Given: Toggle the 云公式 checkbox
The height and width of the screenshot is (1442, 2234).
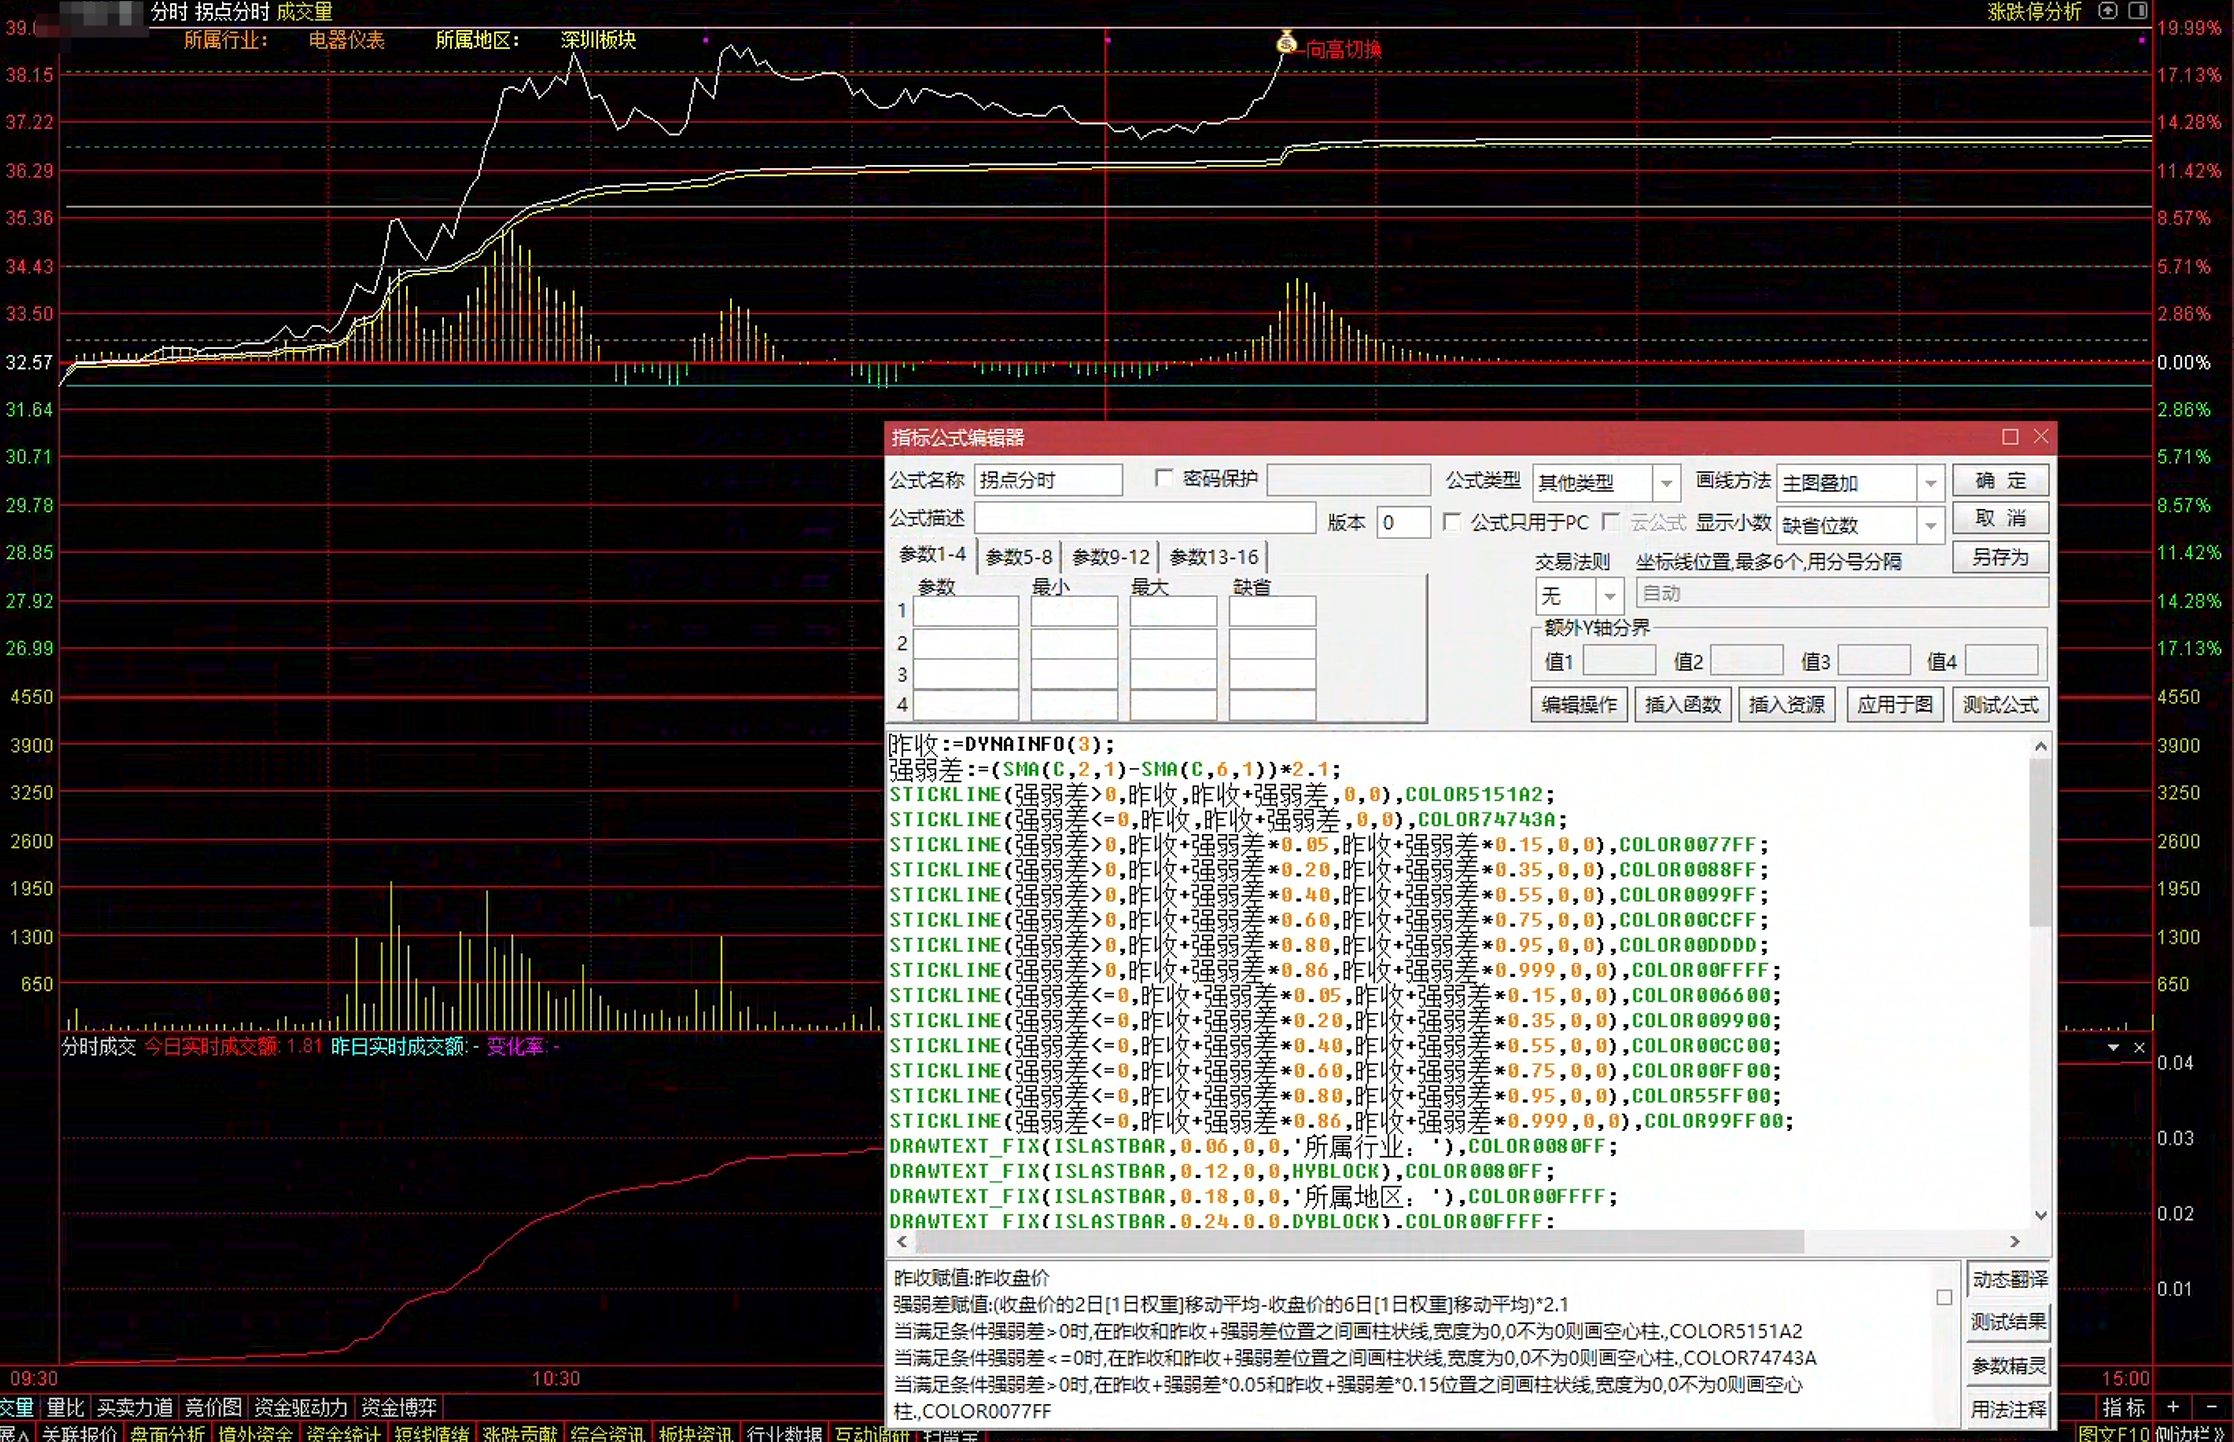Looking at the screenshot, I should [1610, 522].
